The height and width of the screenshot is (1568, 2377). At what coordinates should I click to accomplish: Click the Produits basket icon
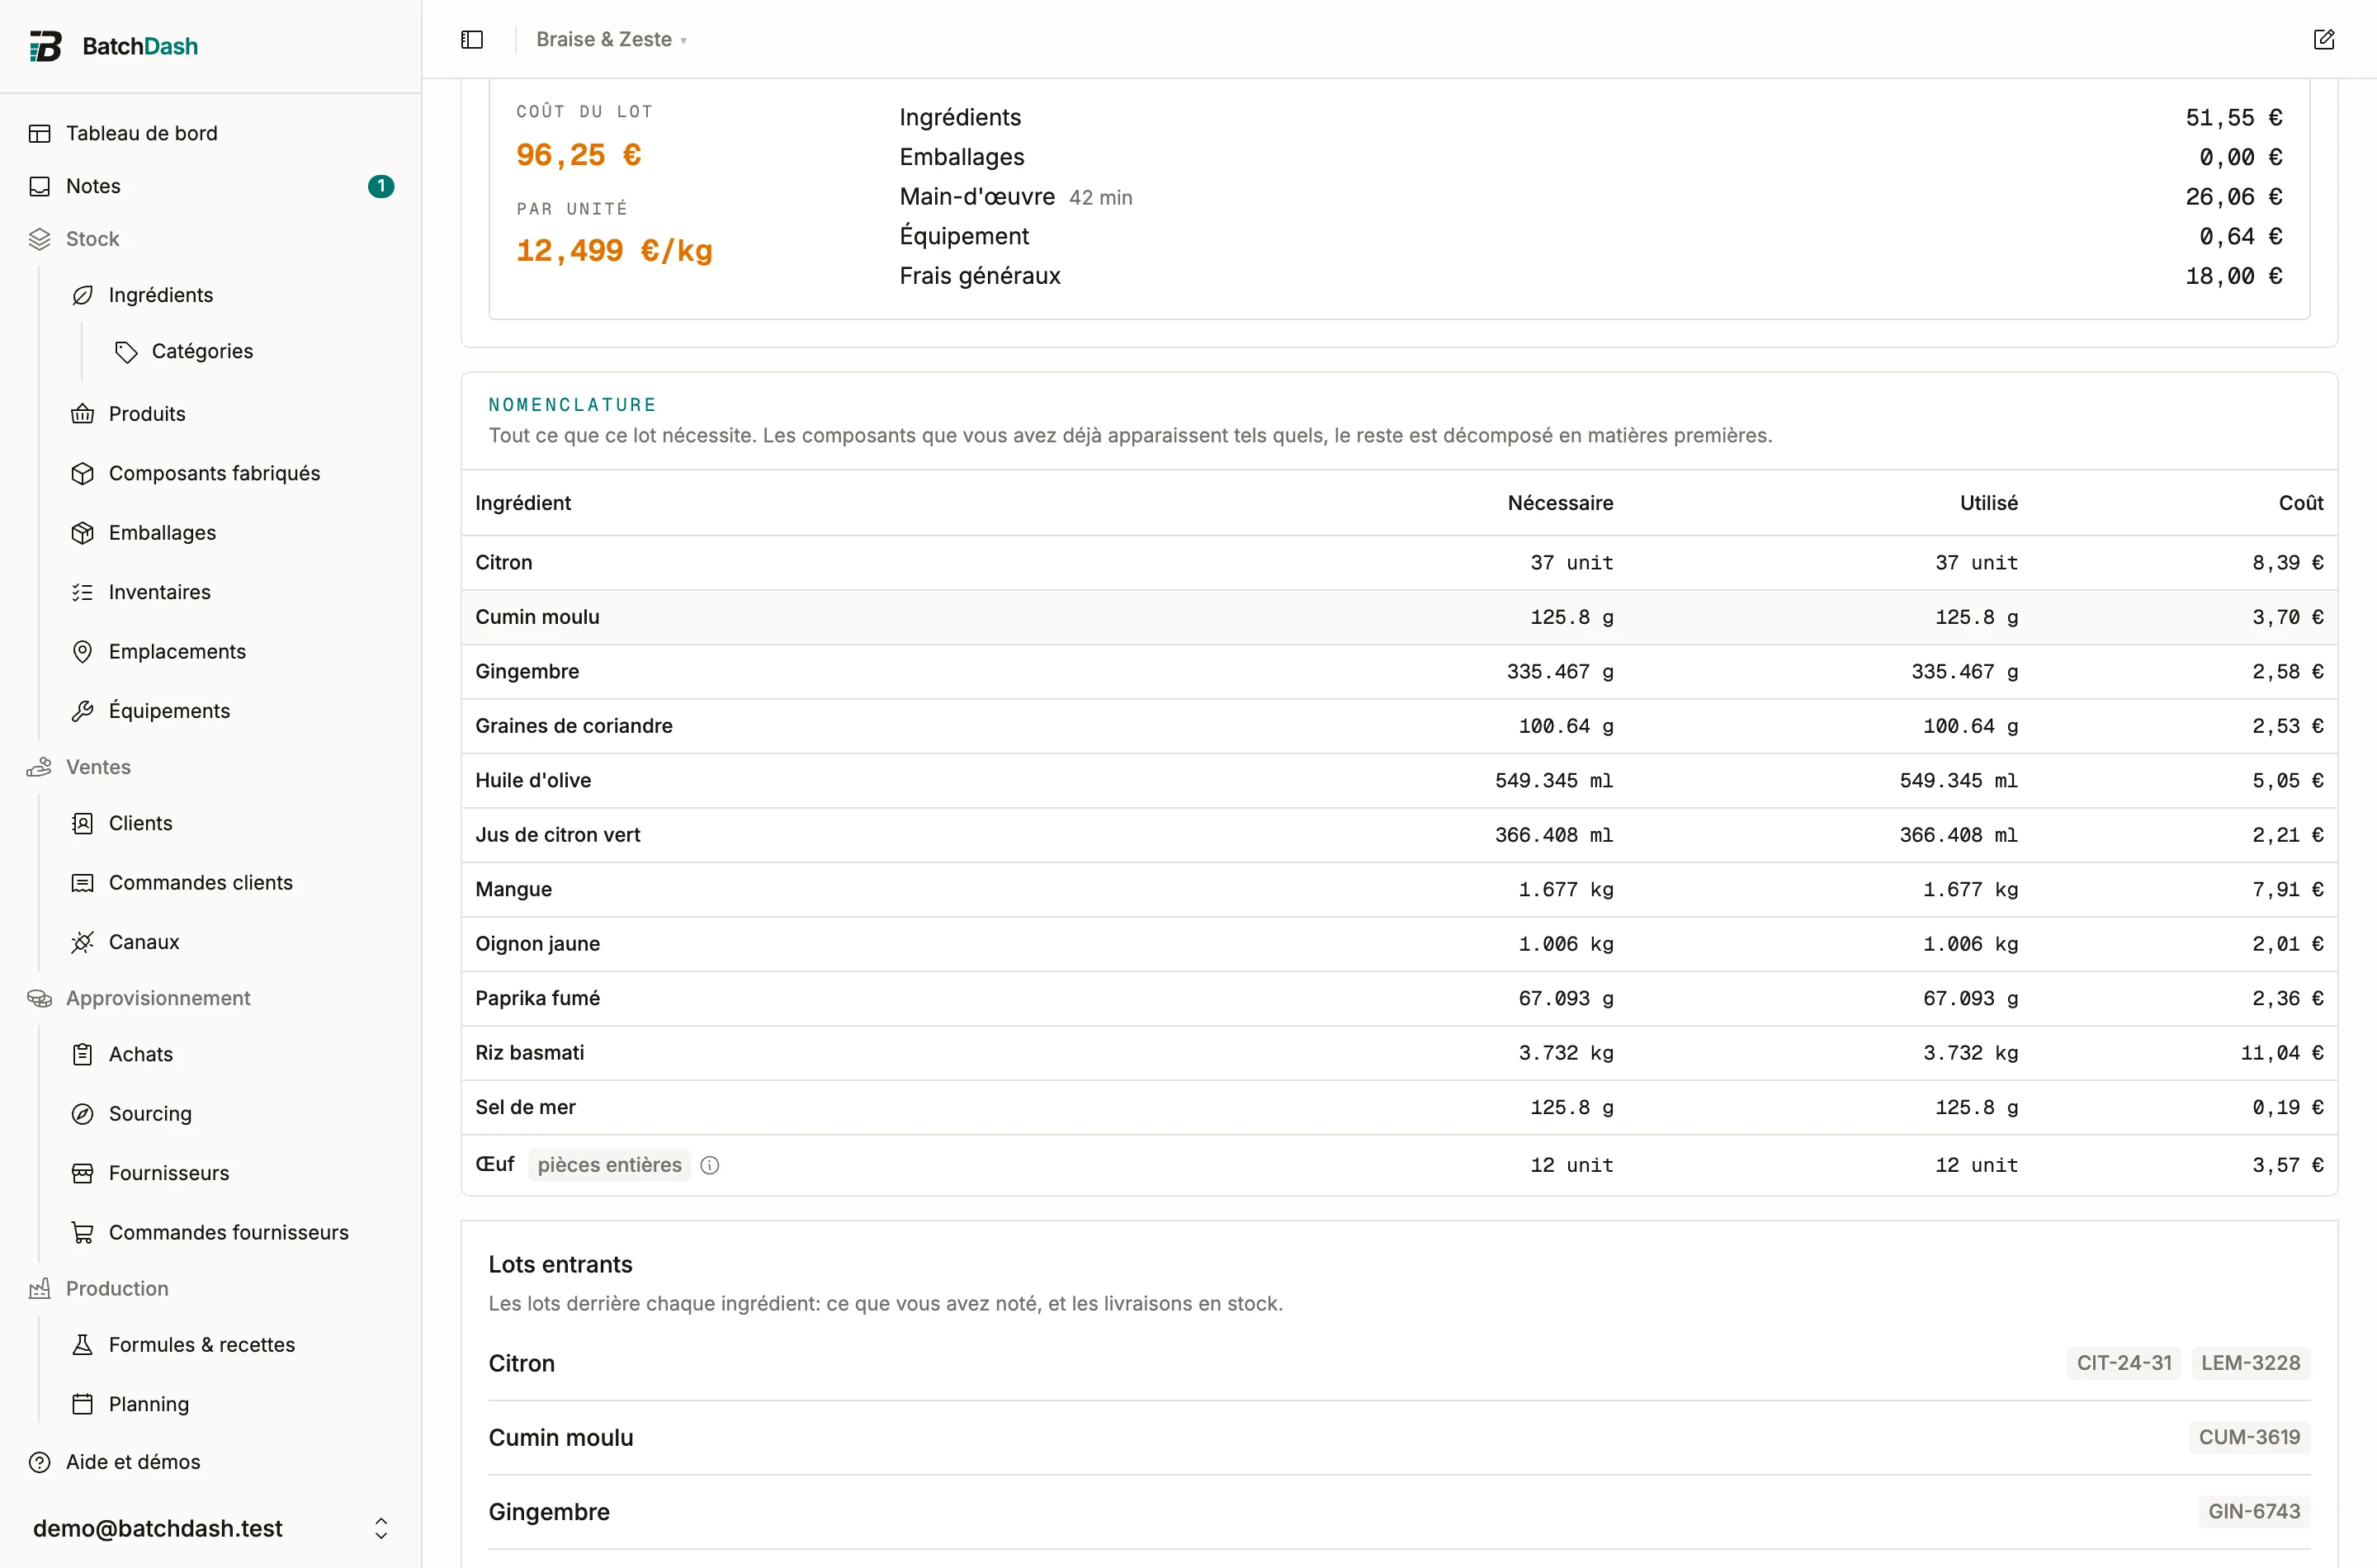pos(83,414)
